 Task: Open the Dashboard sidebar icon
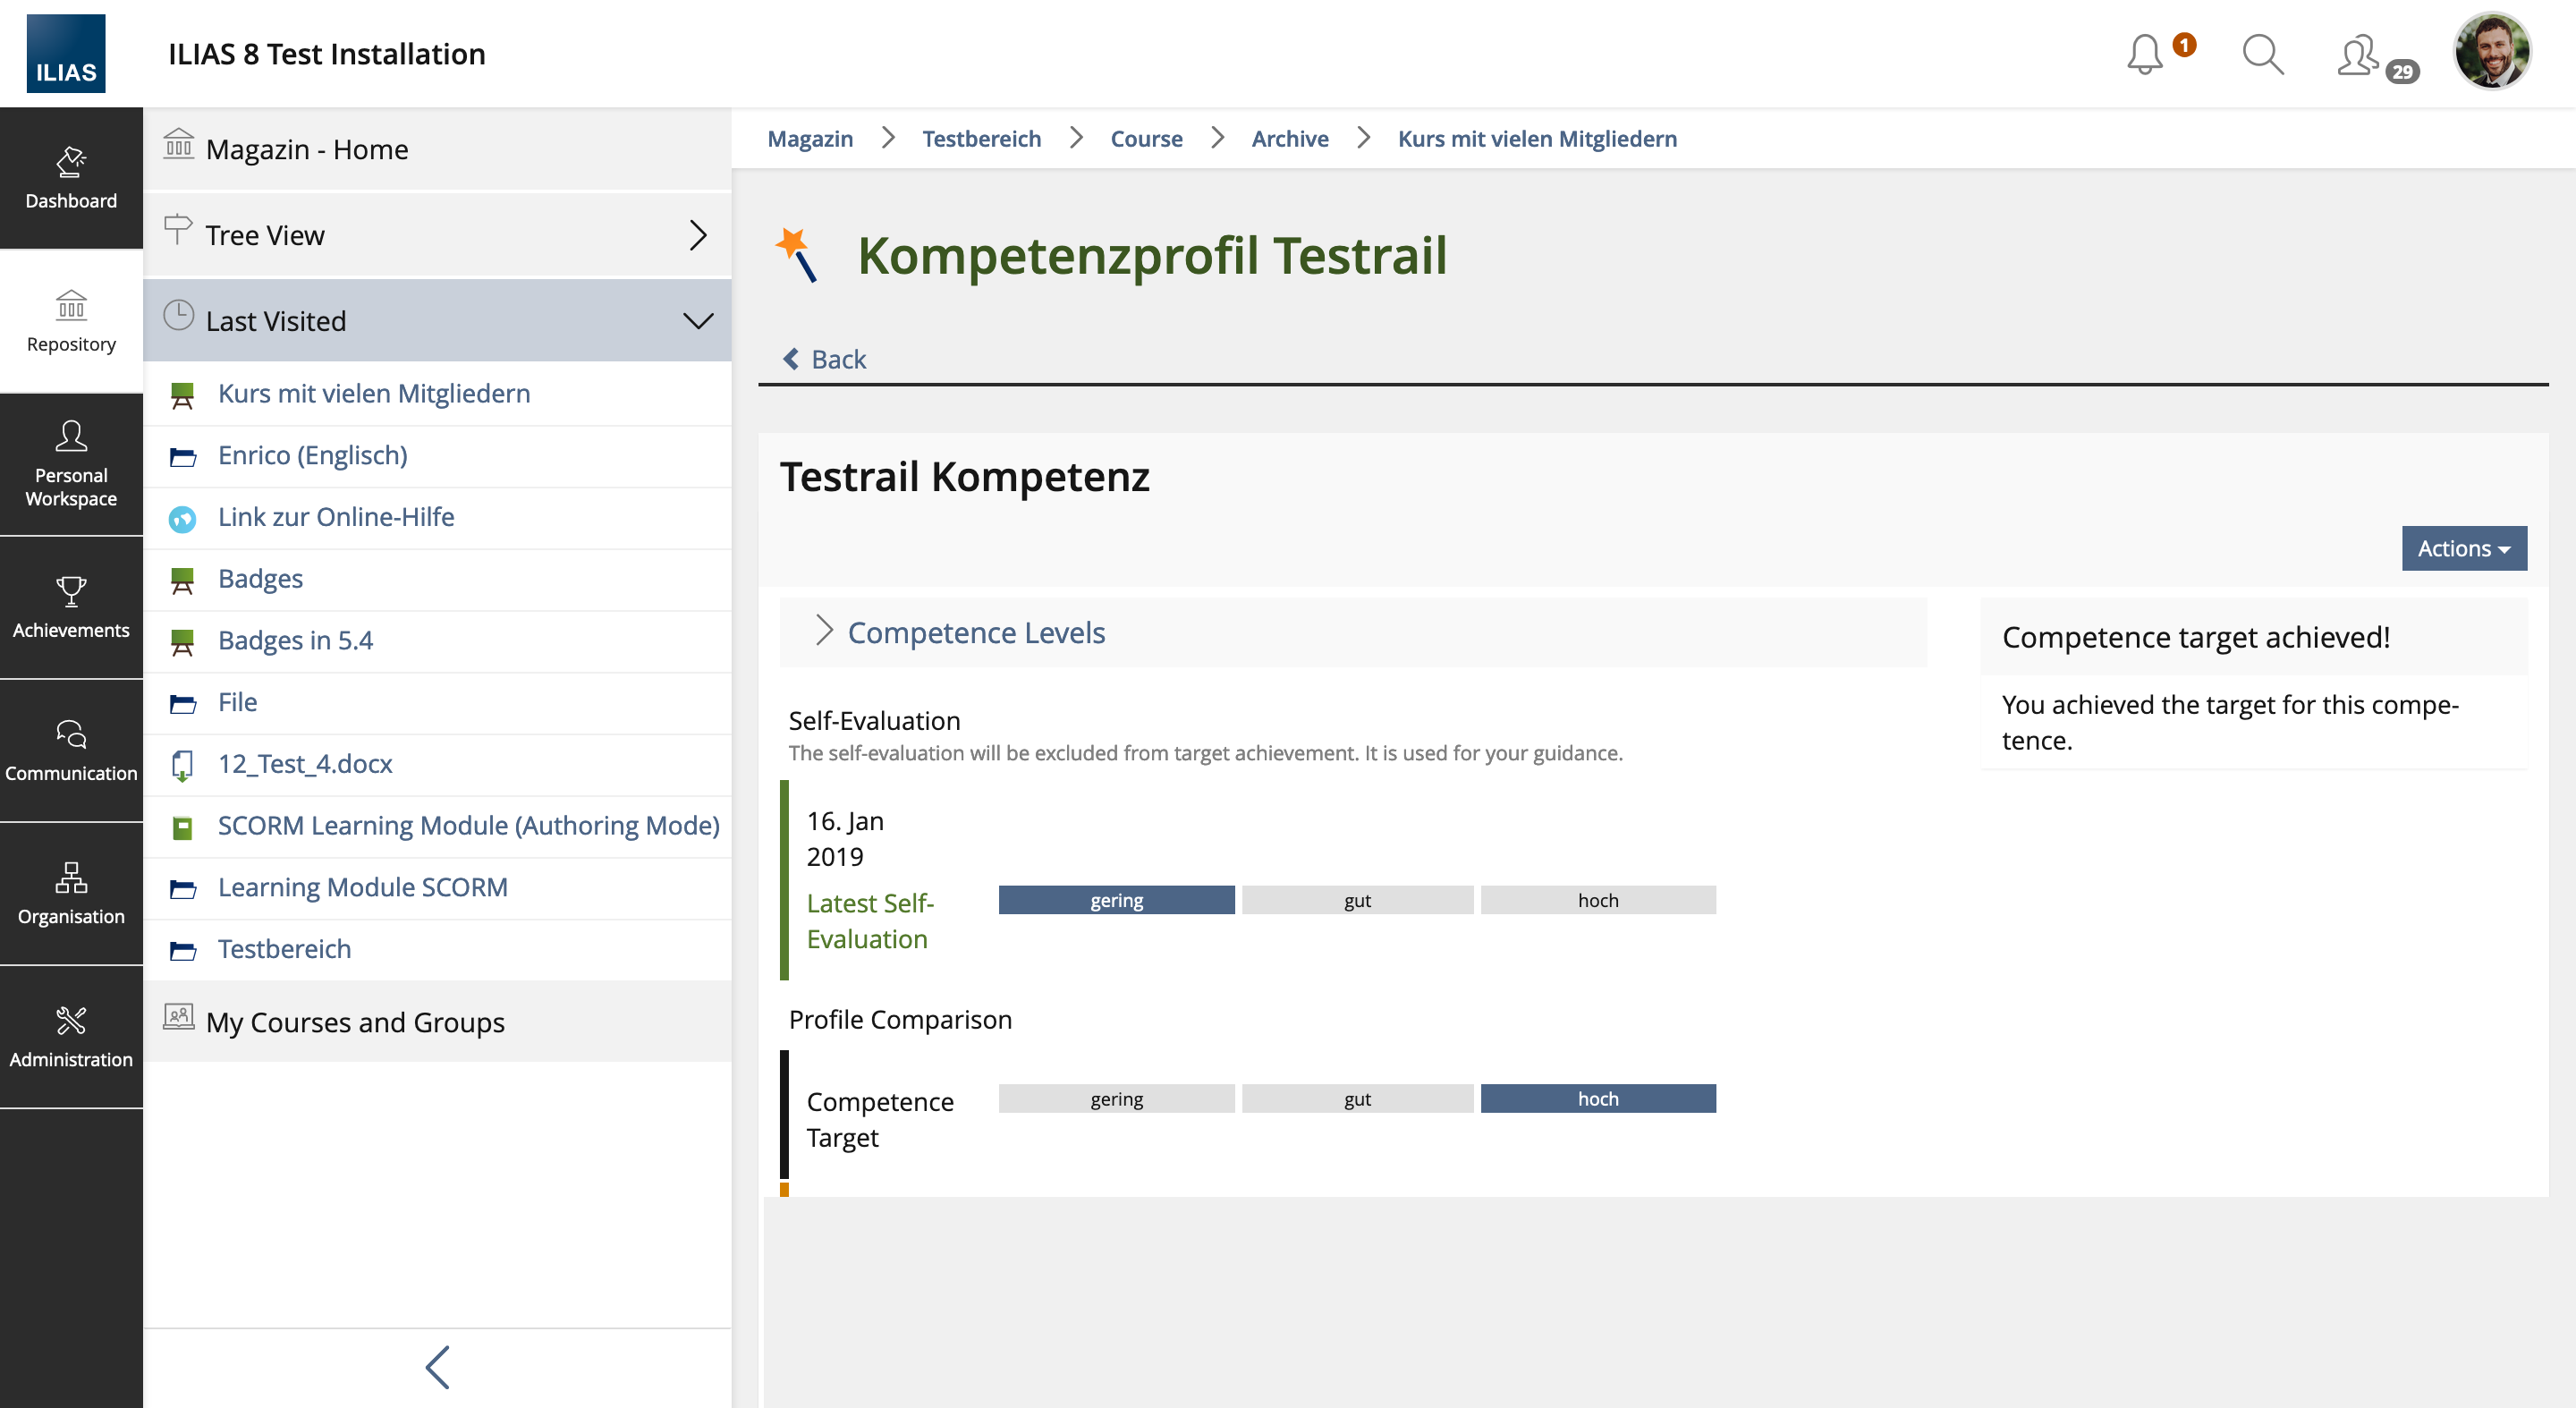pyautogui.click(x=71, y=178)
